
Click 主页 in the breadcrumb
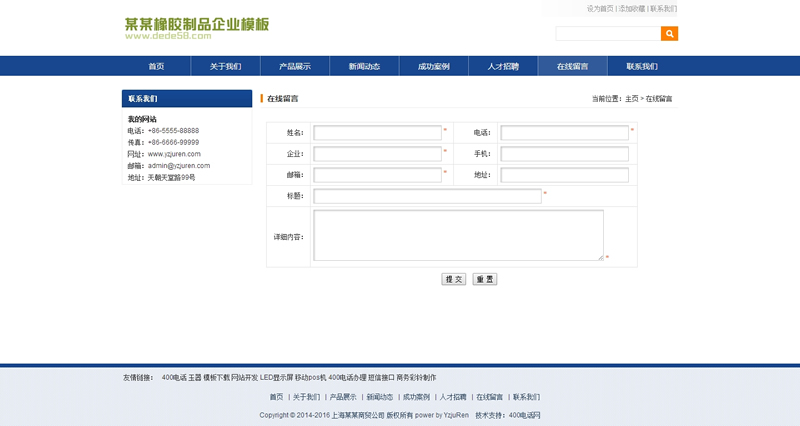point(631,99)
